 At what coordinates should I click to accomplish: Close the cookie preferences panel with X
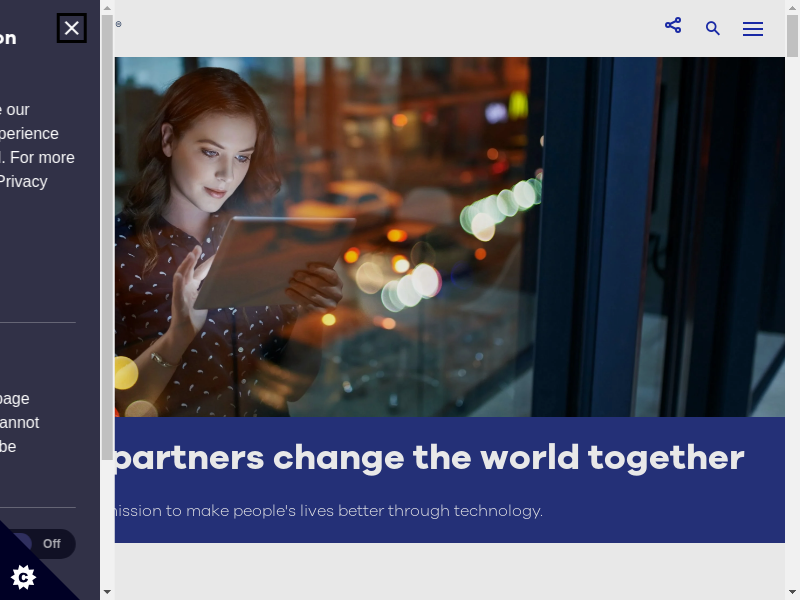(71, 28)
